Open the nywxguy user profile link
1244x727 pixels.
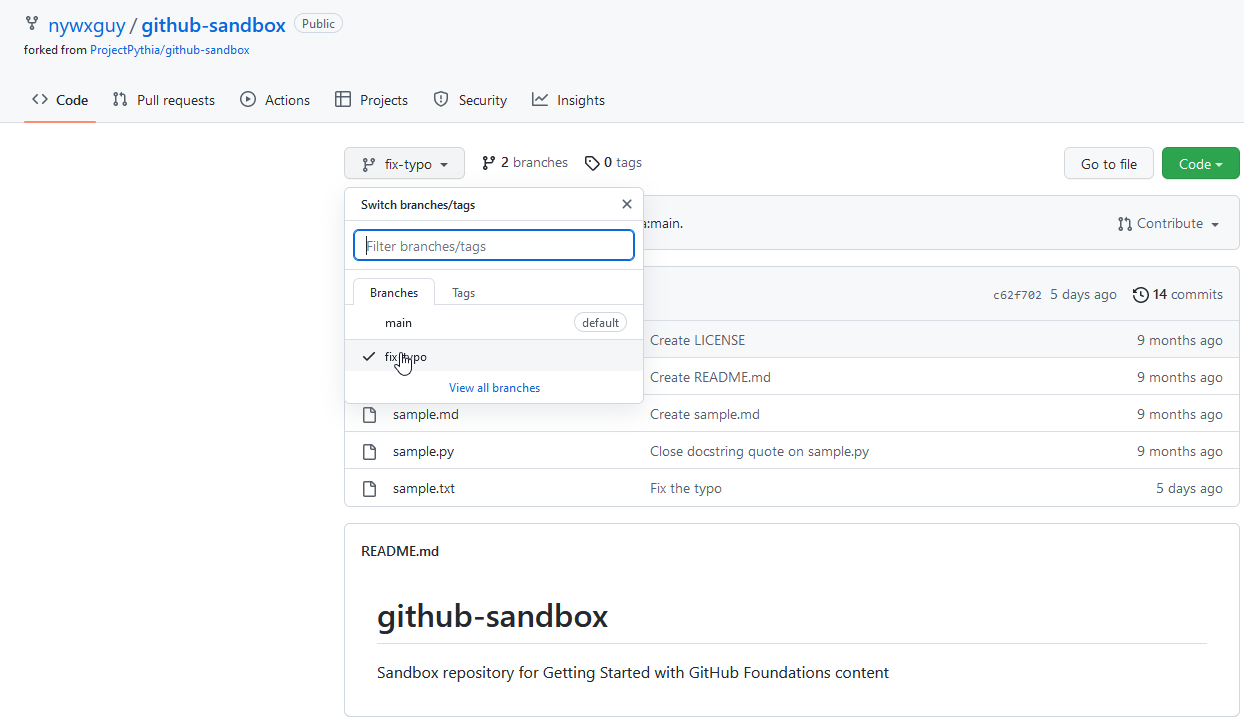[87, 25]
